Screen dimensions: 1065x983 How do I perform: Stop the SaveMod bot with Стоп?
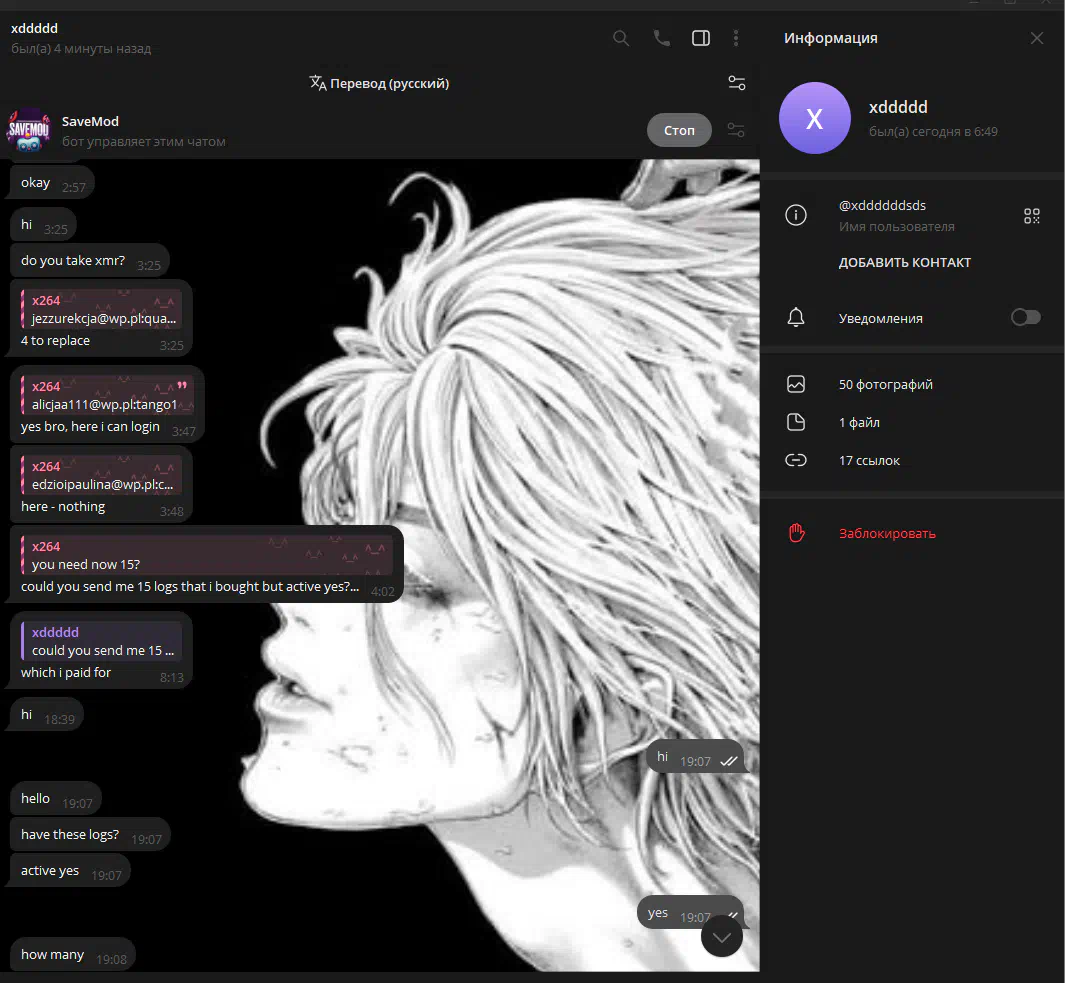pos(679,130)
